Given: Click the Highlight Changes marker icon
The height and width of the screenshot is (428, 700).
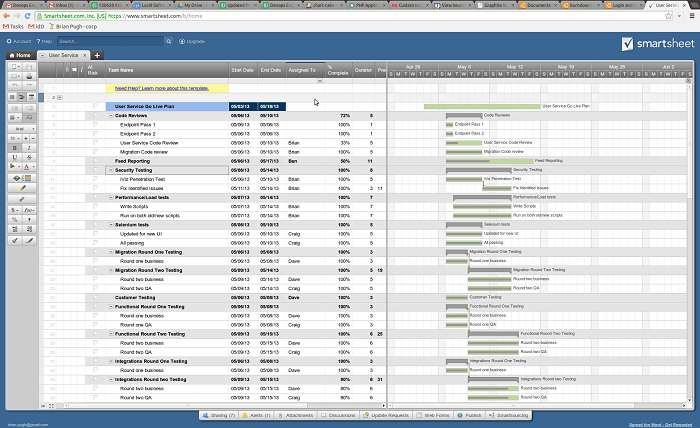Looking at the screenshot, I should pyautogui.click(x=22, y=188).
